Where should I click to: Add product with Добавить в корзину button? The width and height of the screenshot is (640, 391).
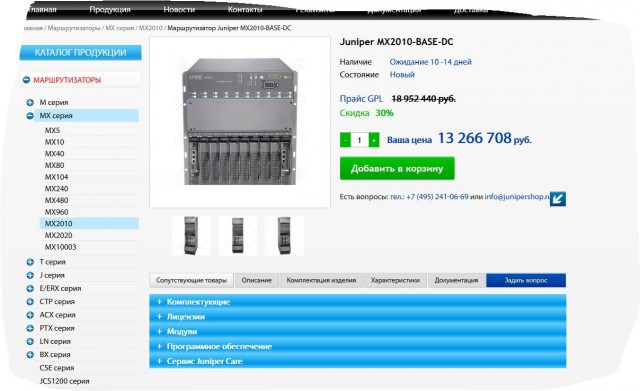(x=397, y=168)
